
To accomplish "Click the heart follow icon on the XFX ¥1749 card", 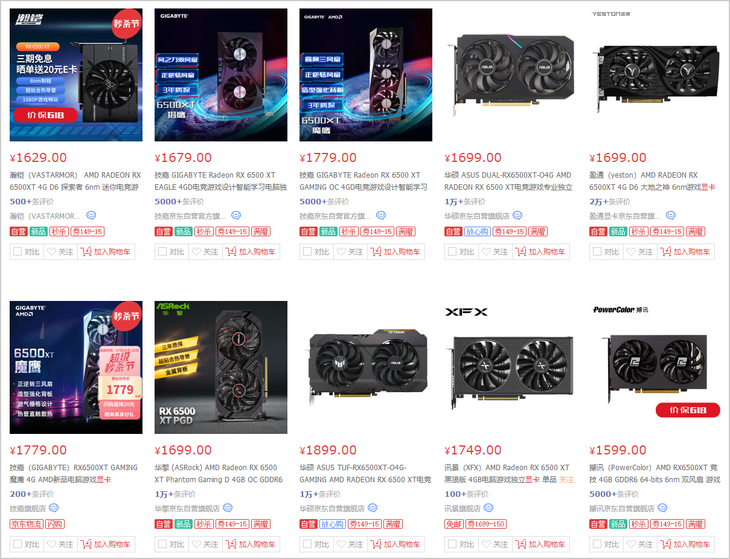I will (487, 544).
